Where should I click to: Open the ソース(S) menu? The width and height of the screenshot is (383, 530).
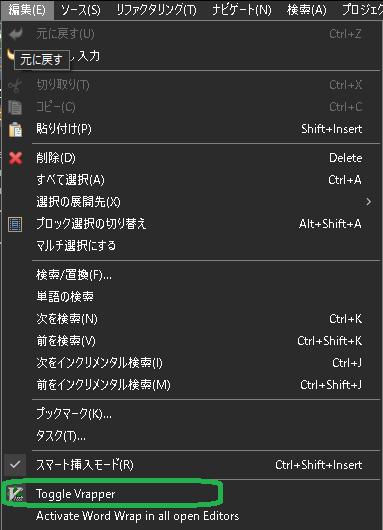click(81, 10)
